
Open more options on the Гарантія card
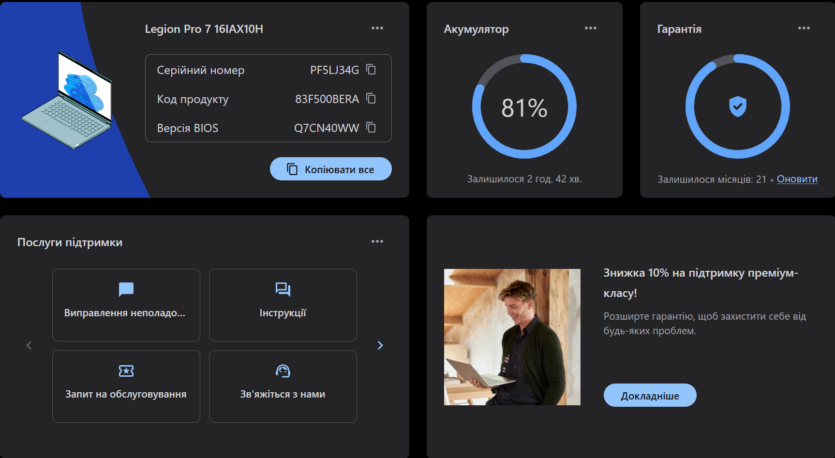click(x=804, y=28)
